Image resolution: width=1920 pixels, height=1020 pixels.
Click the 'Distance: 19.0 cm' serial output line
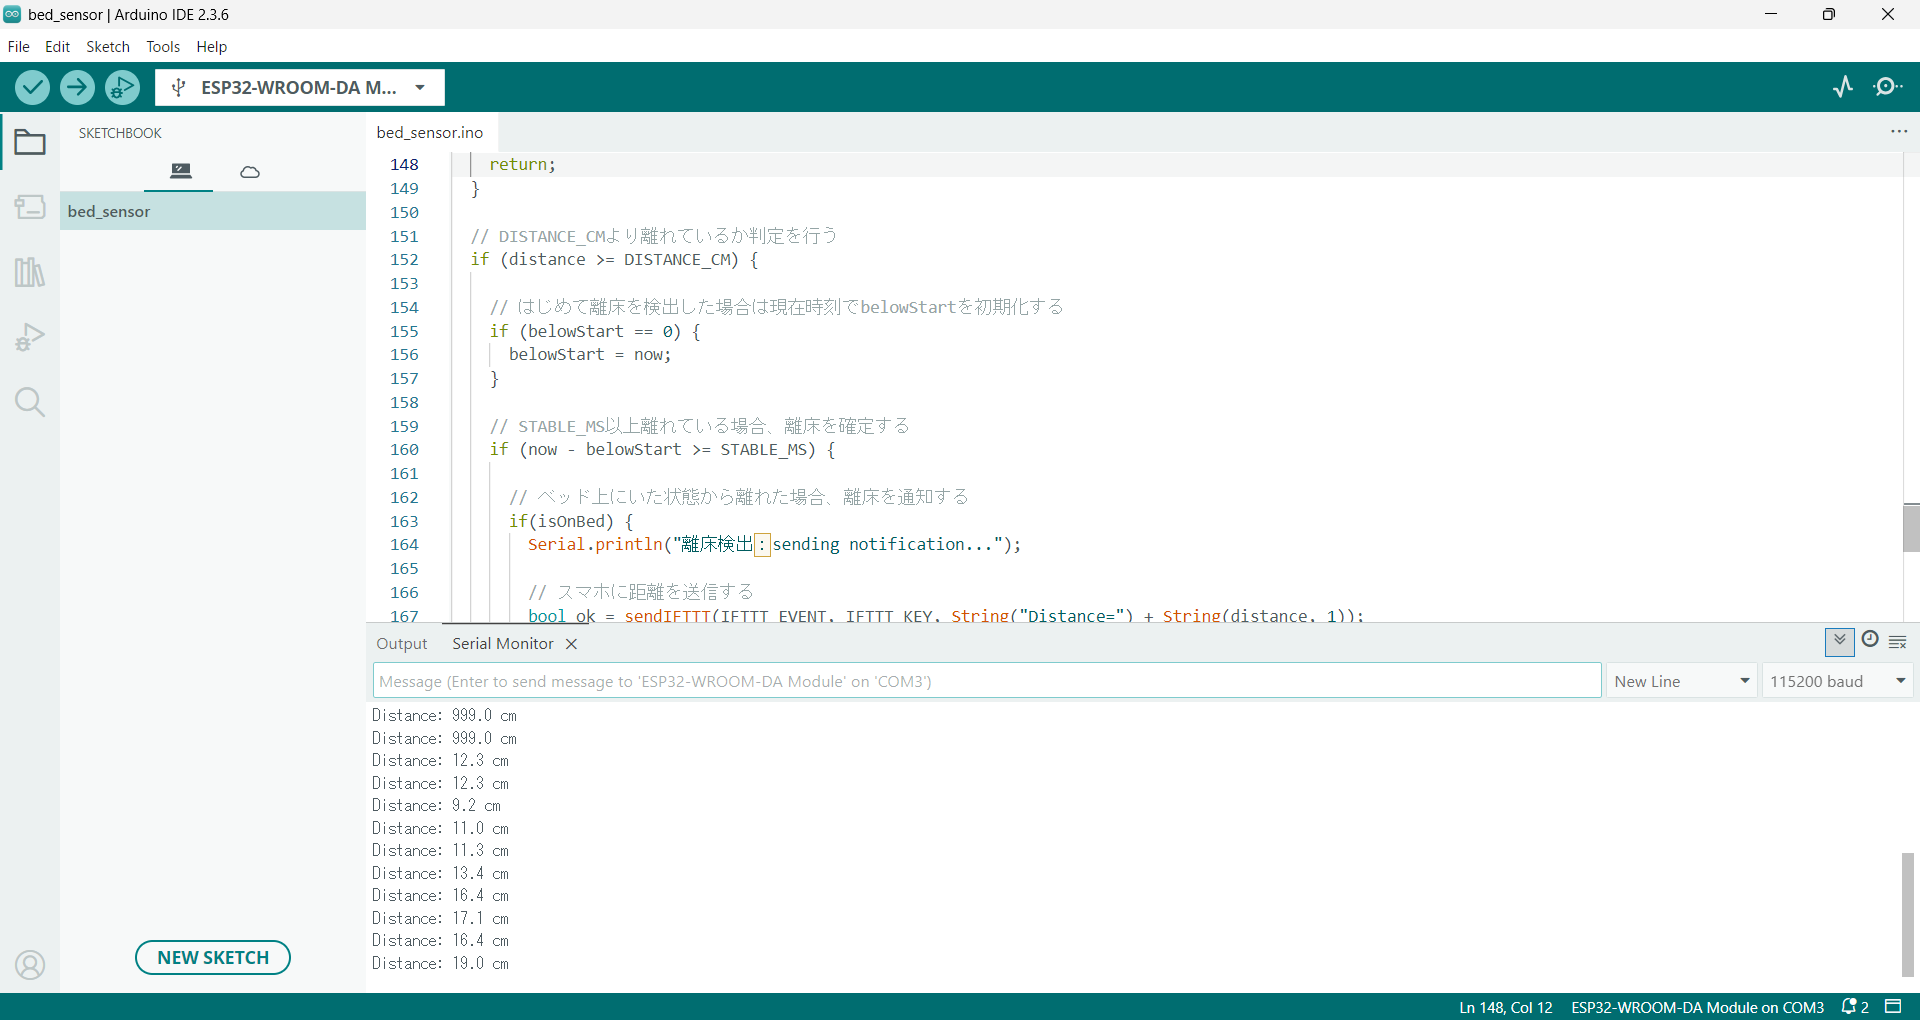pyautogui.click(x=440, y=964)
